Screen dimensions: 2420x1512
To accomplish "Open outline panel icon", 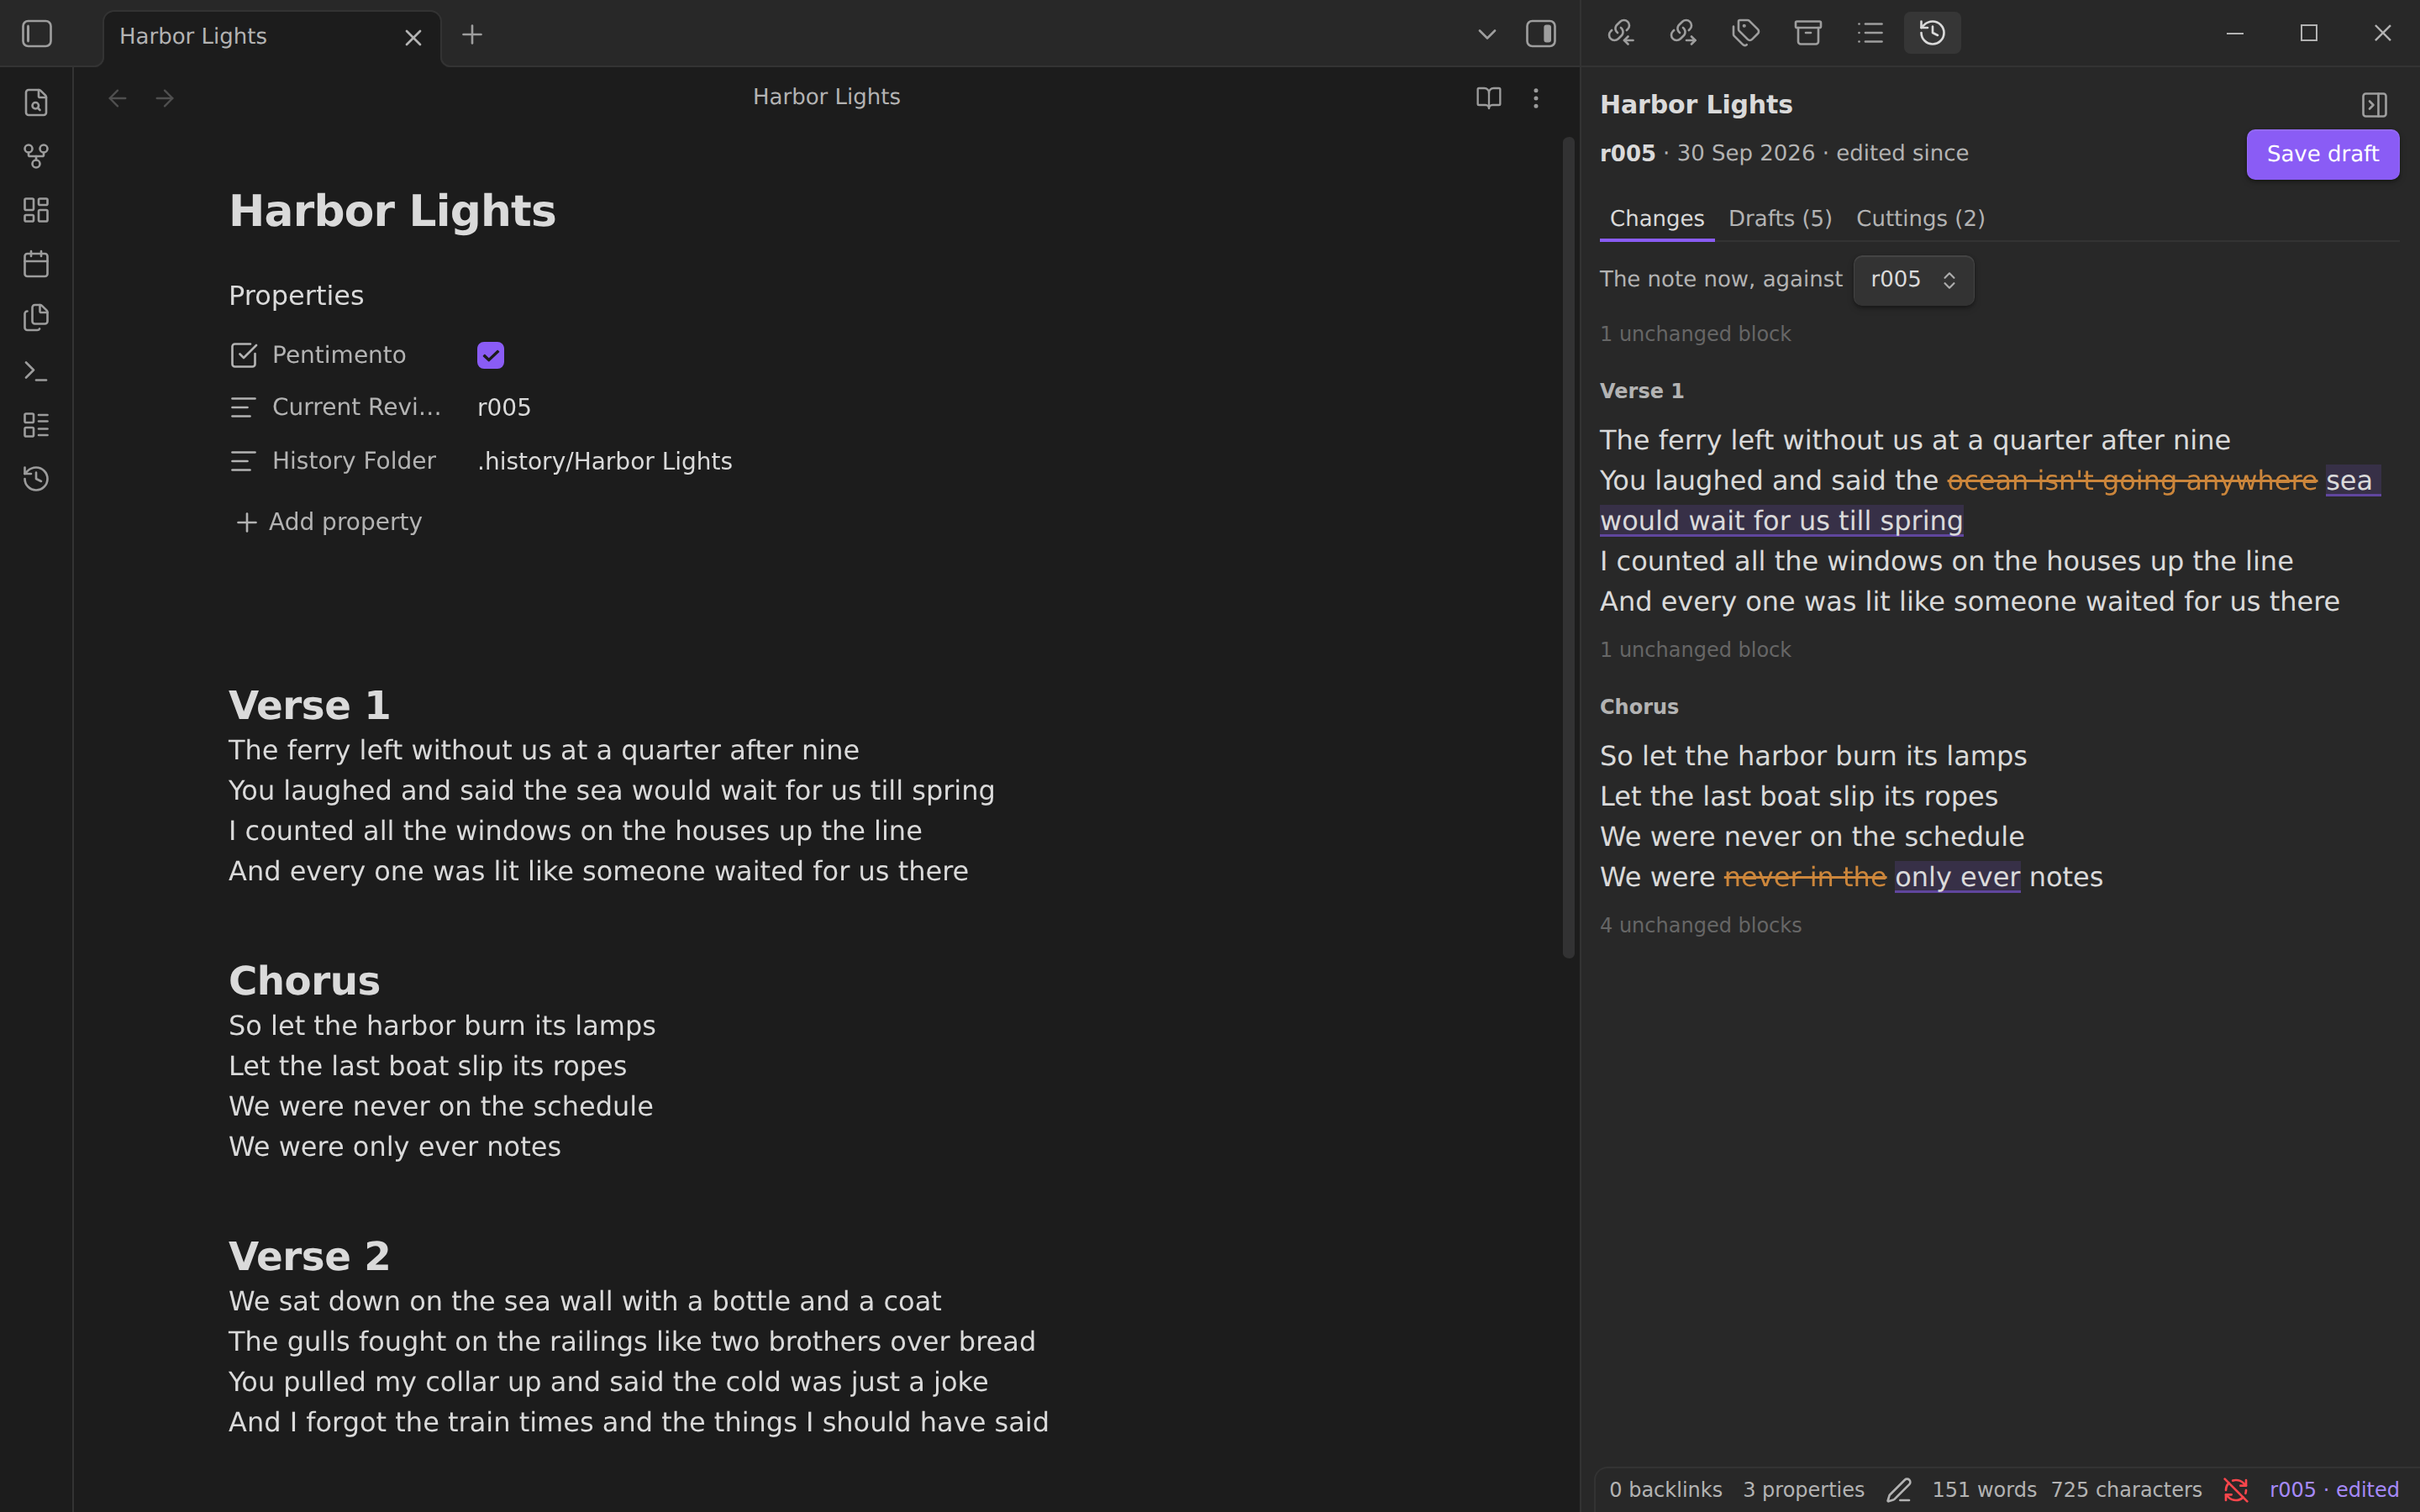I will [x=1870, y=33].
